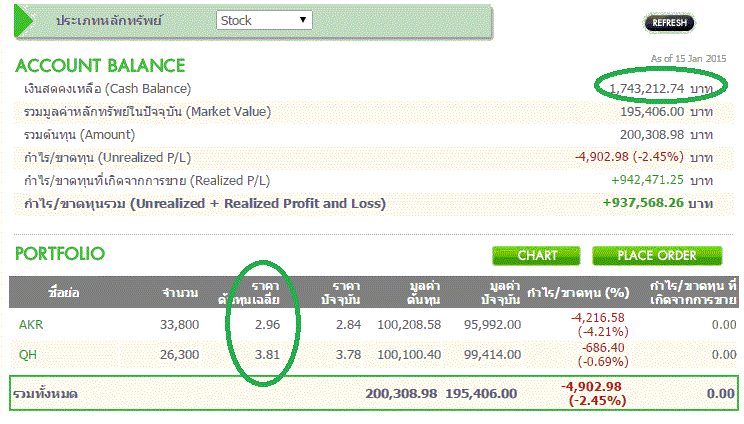The image size is (744, 424).
Task: Click the Realized P/L value +942,471.25
Action: coord(647,180)
